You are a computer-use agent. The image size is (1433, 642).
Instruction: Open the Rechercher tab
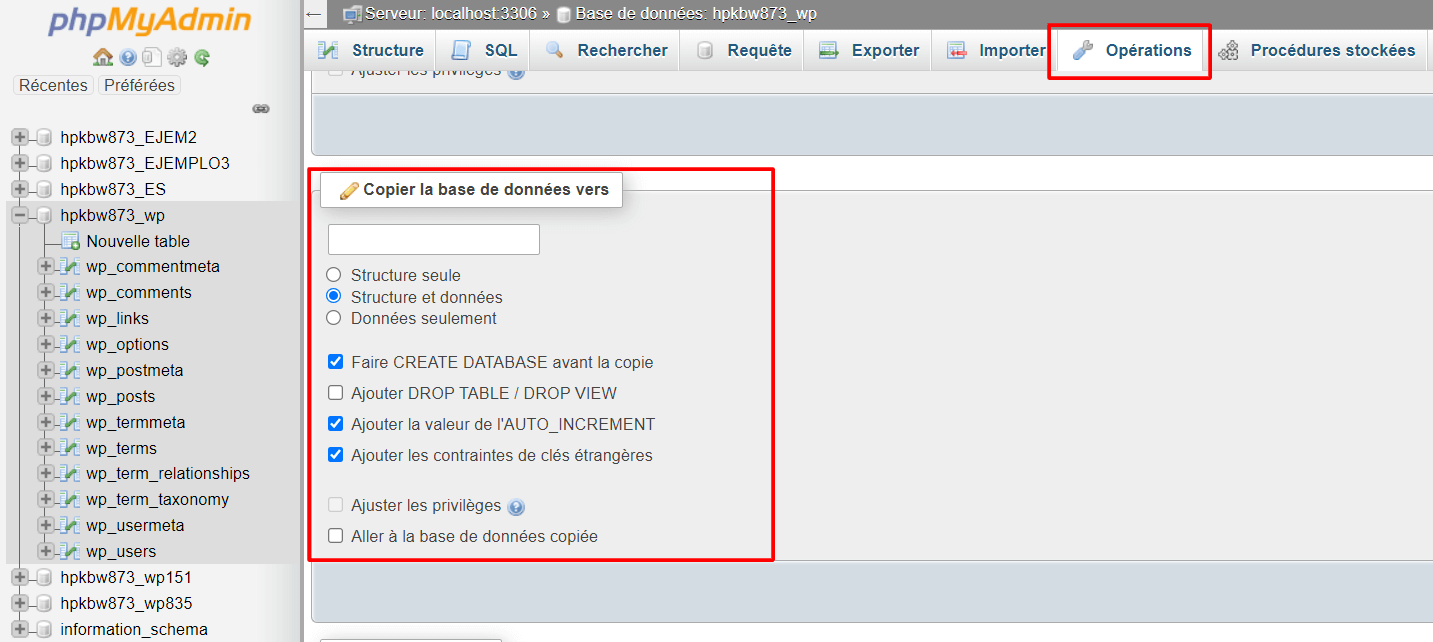[x=606, y=50]
